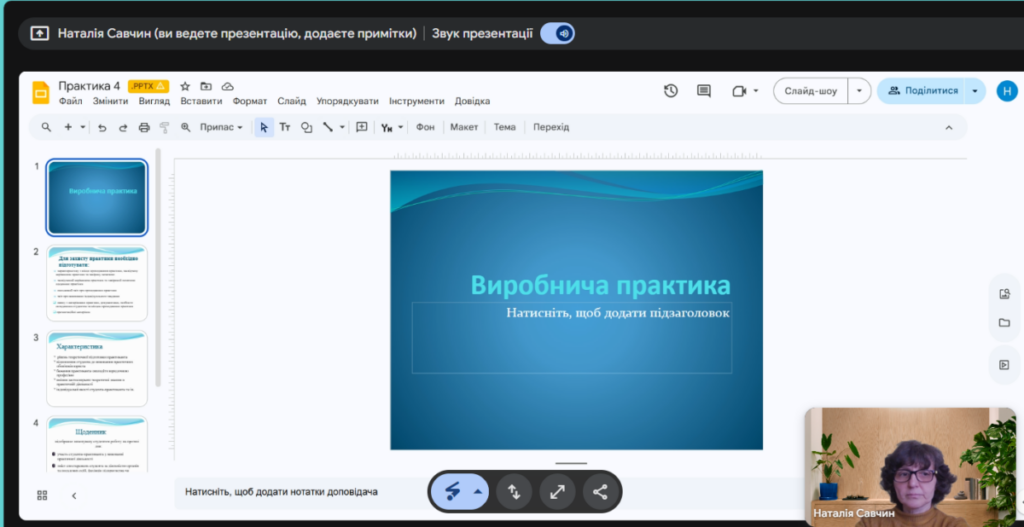Click the print icon in toolbar

point(144,127)
